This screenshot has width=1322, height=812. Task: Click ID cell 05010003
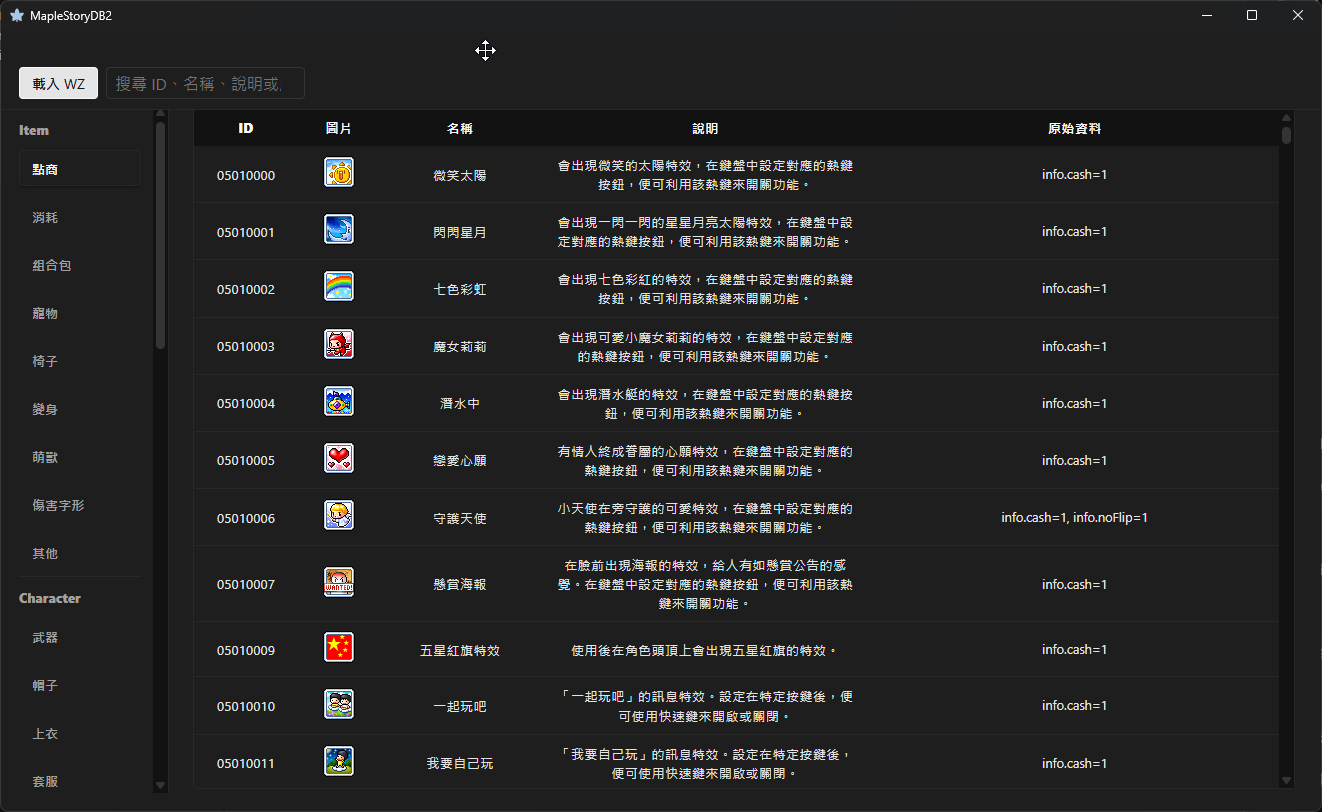pyautogui.click(x=246, y=347)
